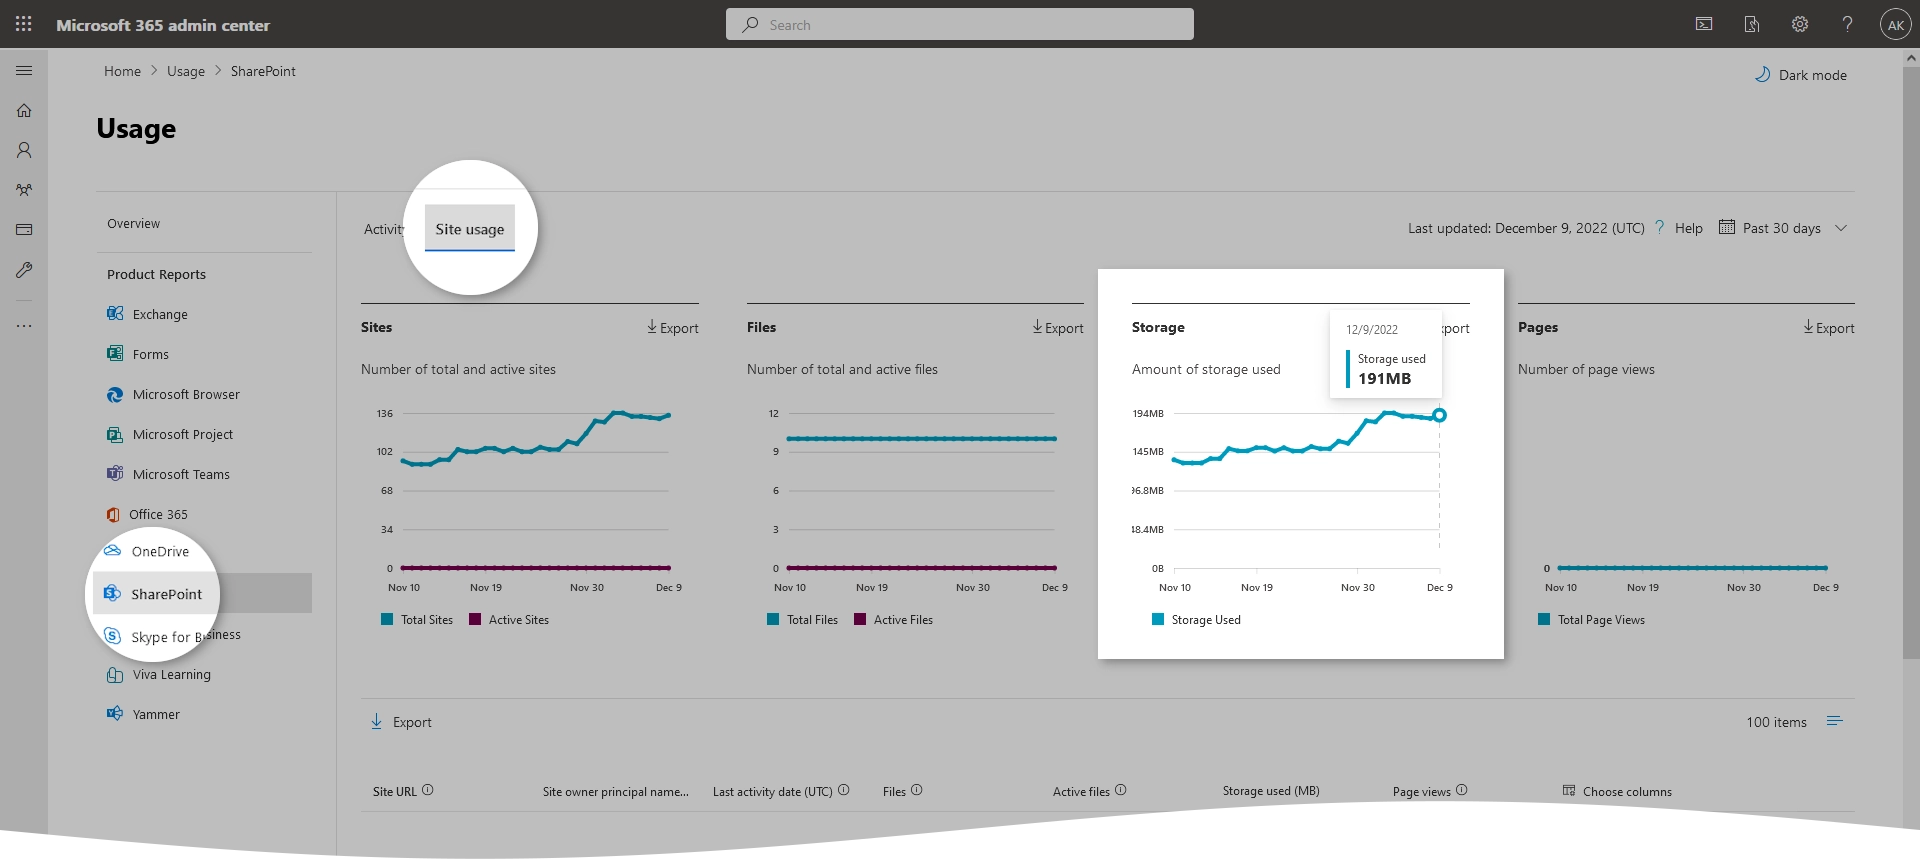This screenshot has height=859, width=1920.
Task: Click the Forms report icon
Action: click(115, 354)
